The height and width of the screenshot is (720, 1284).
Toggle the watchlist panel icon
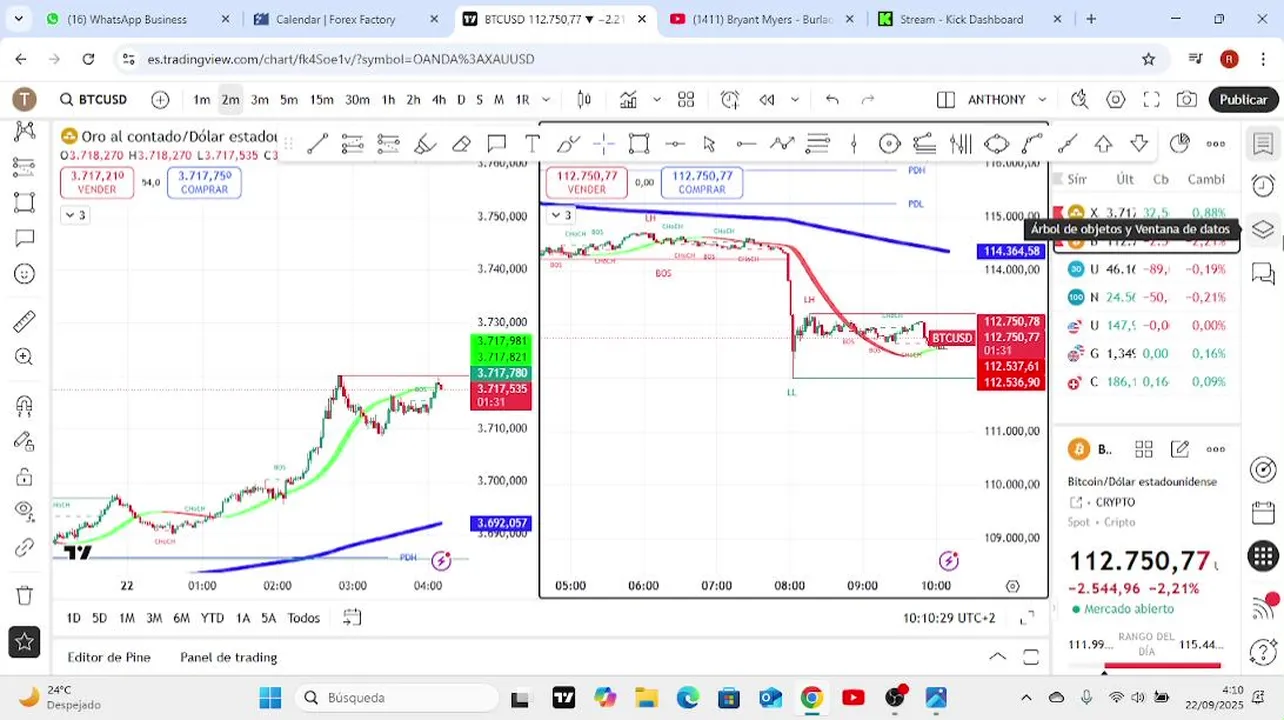[1263, 144]
